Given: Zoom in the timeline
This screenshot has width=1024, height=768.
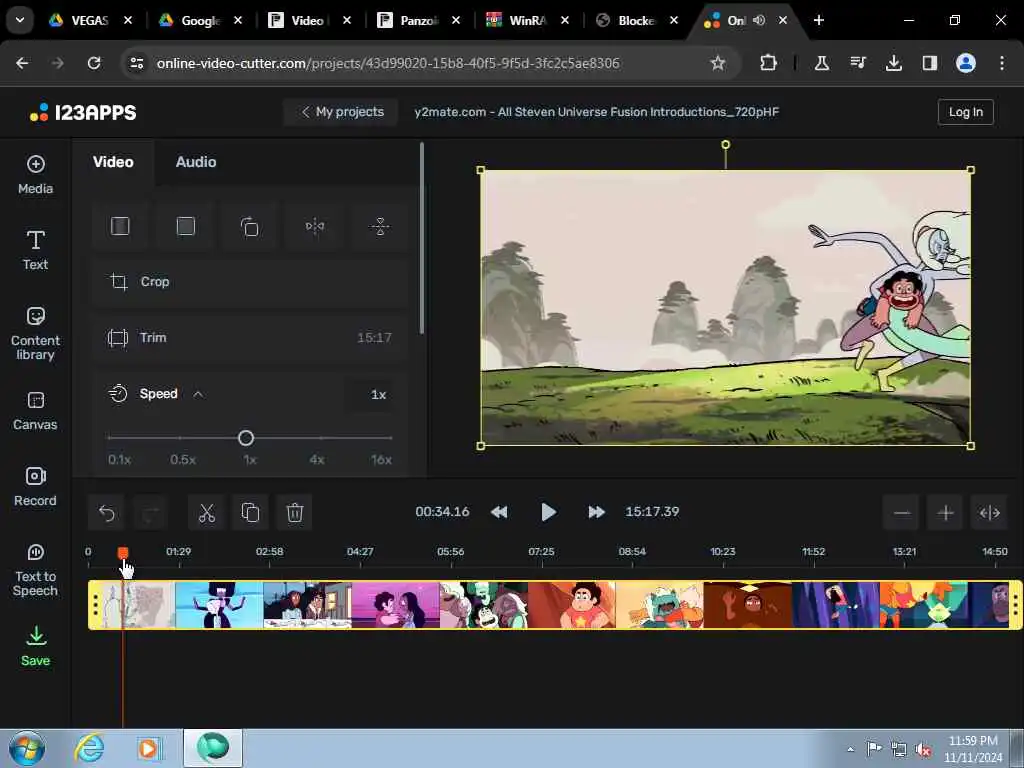Looking at the screenshot, I should click(x=946, y=513).
